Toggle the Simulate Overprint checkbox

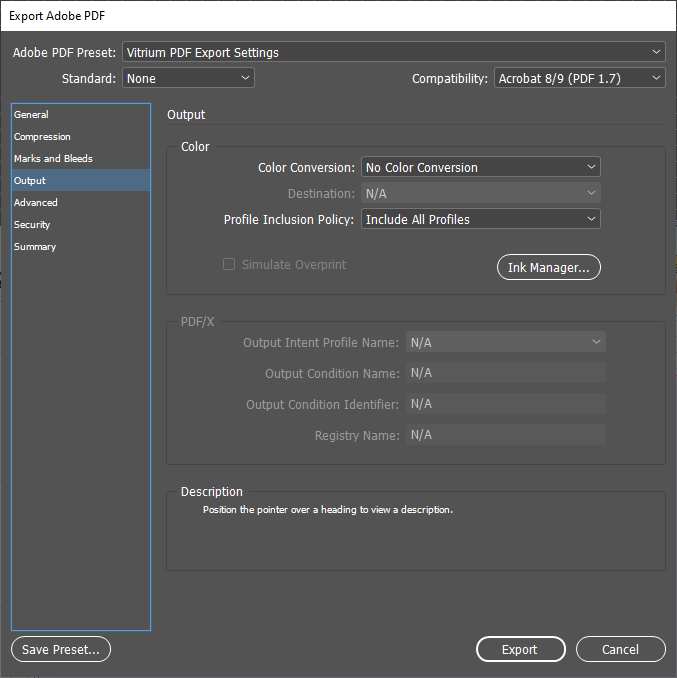(x=229, y=264)
